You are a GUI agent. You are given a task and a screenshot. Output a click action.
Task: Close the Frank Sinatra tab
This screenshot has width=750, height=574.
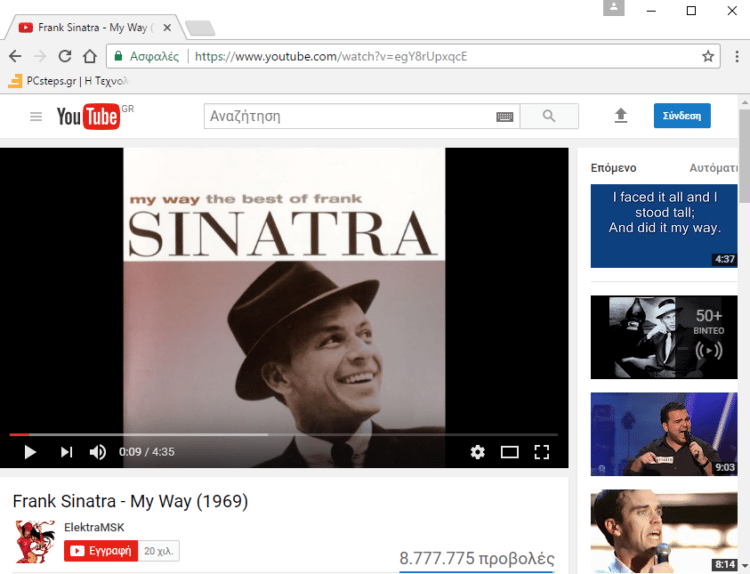point(167,28)
